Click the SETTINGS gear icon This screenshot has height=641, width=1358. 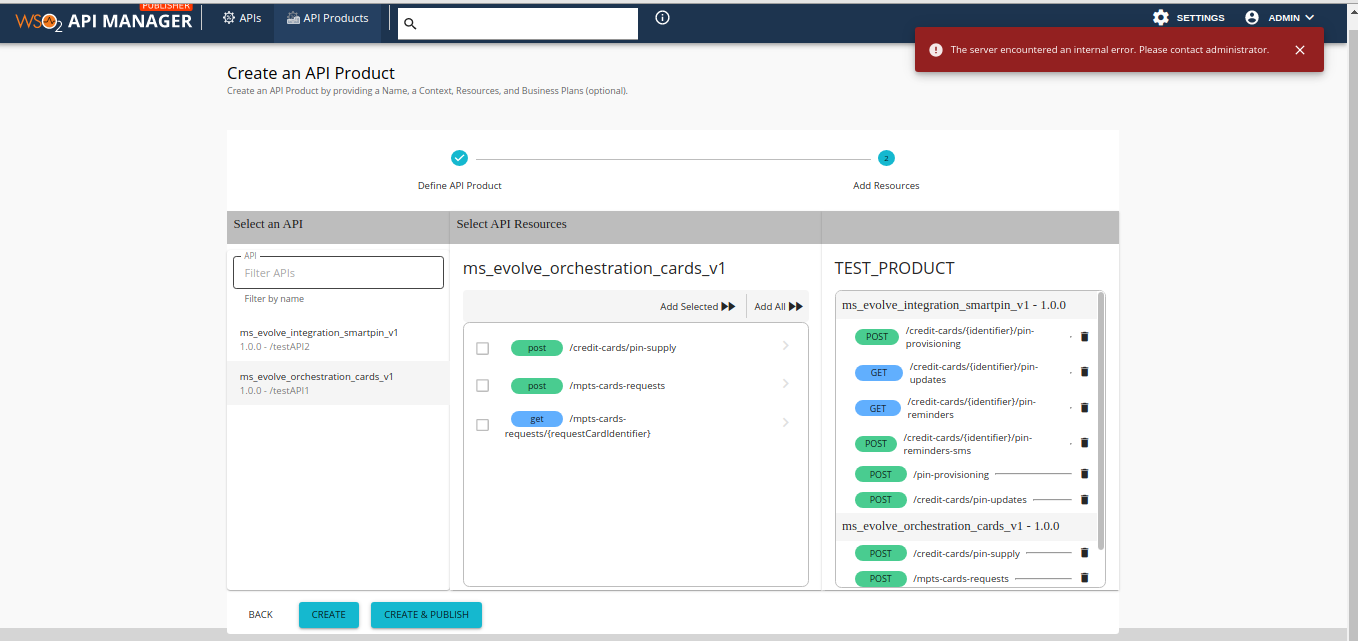[x=1160, y=17]
